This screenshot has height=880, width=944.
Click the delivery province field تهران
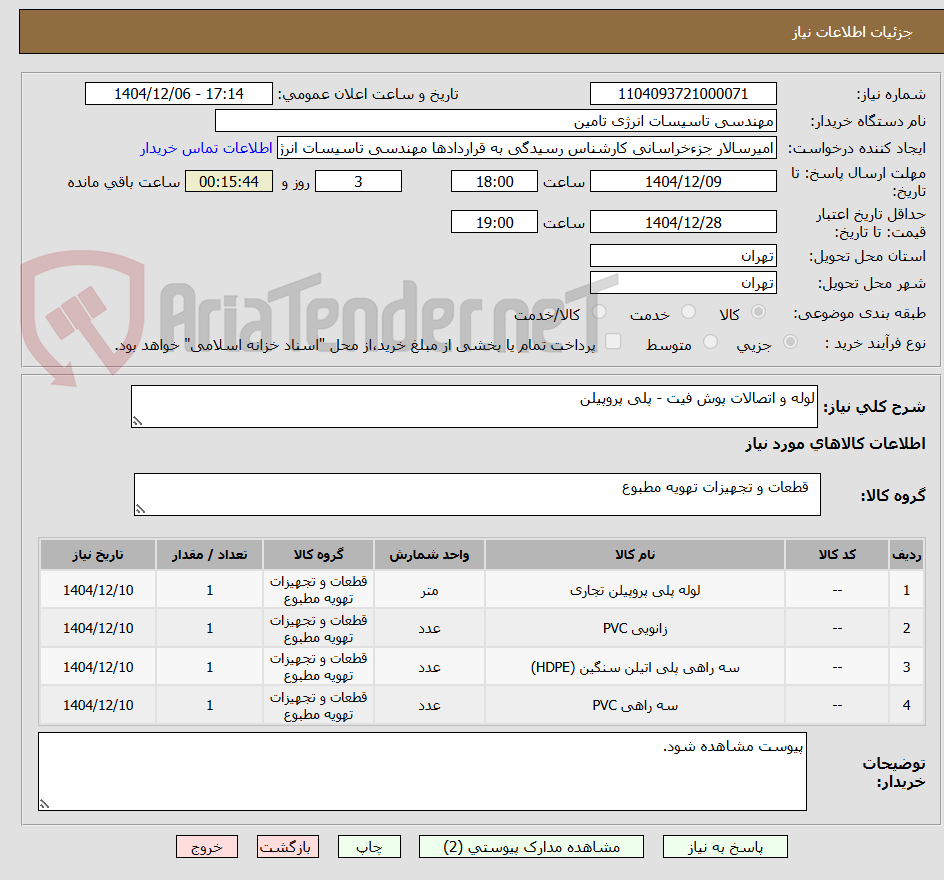coord(683,256)
